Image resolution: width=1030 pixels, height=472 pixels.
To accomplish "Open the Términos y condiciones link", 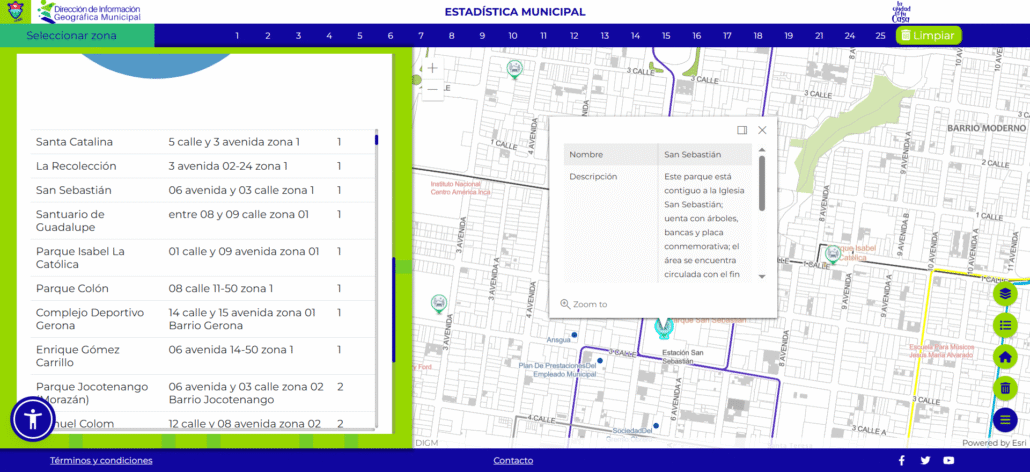I will coord(101,461).
